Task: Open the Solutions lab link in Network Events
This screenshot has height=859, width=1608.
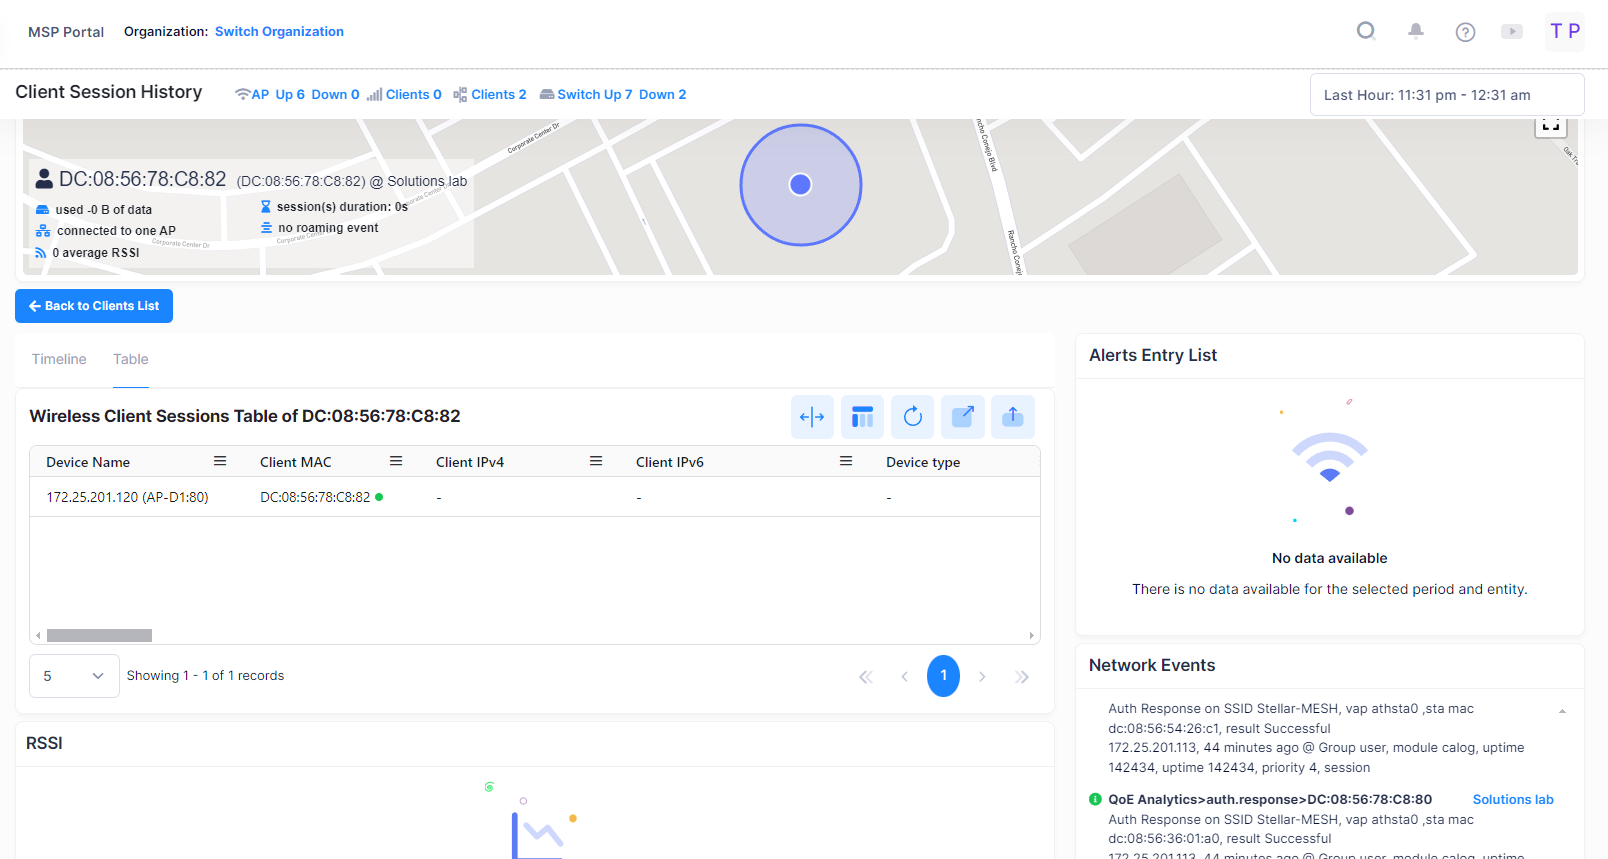Action: click(x=1513, y=799)
